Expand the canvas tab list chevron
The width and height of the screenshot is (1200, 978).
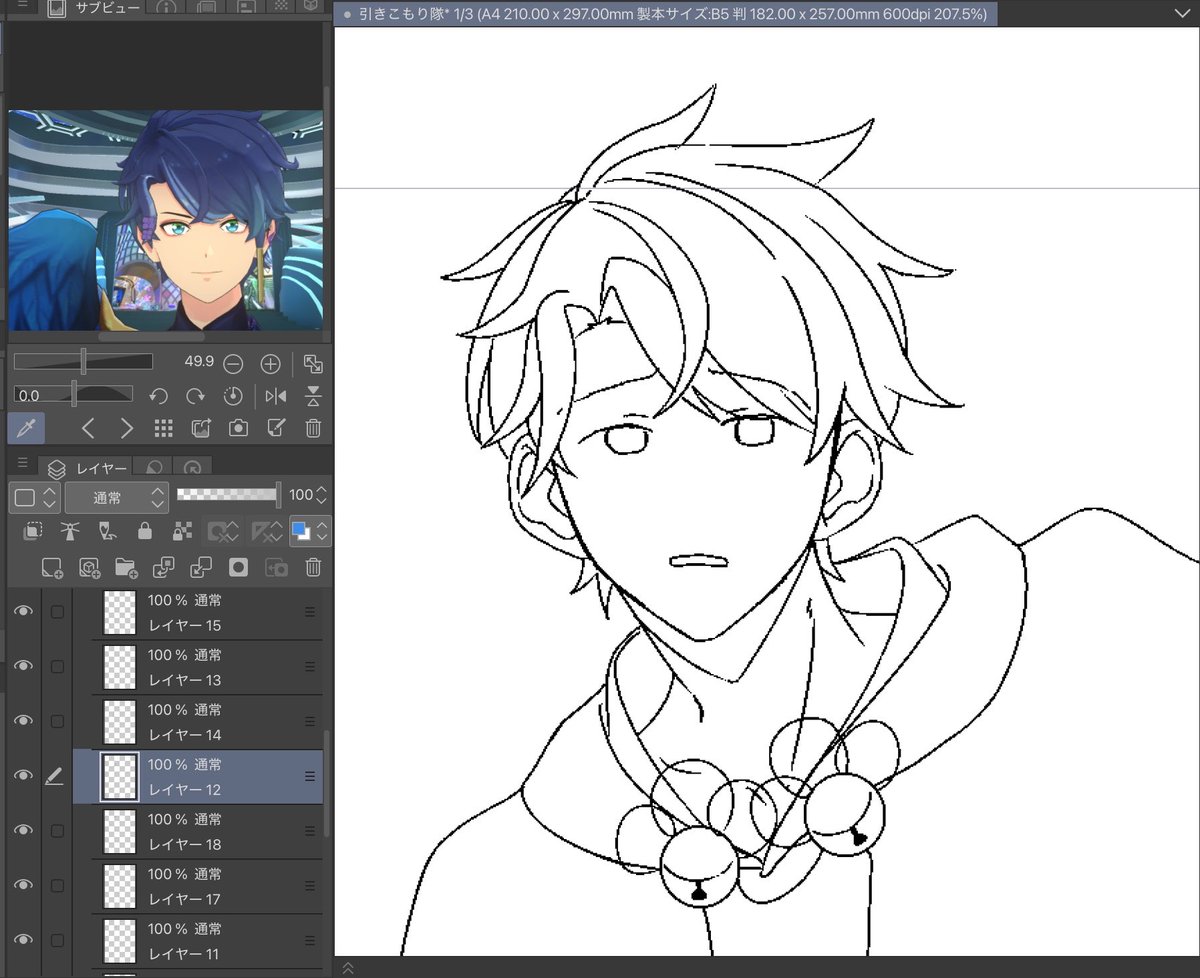tap(1183, 14)
